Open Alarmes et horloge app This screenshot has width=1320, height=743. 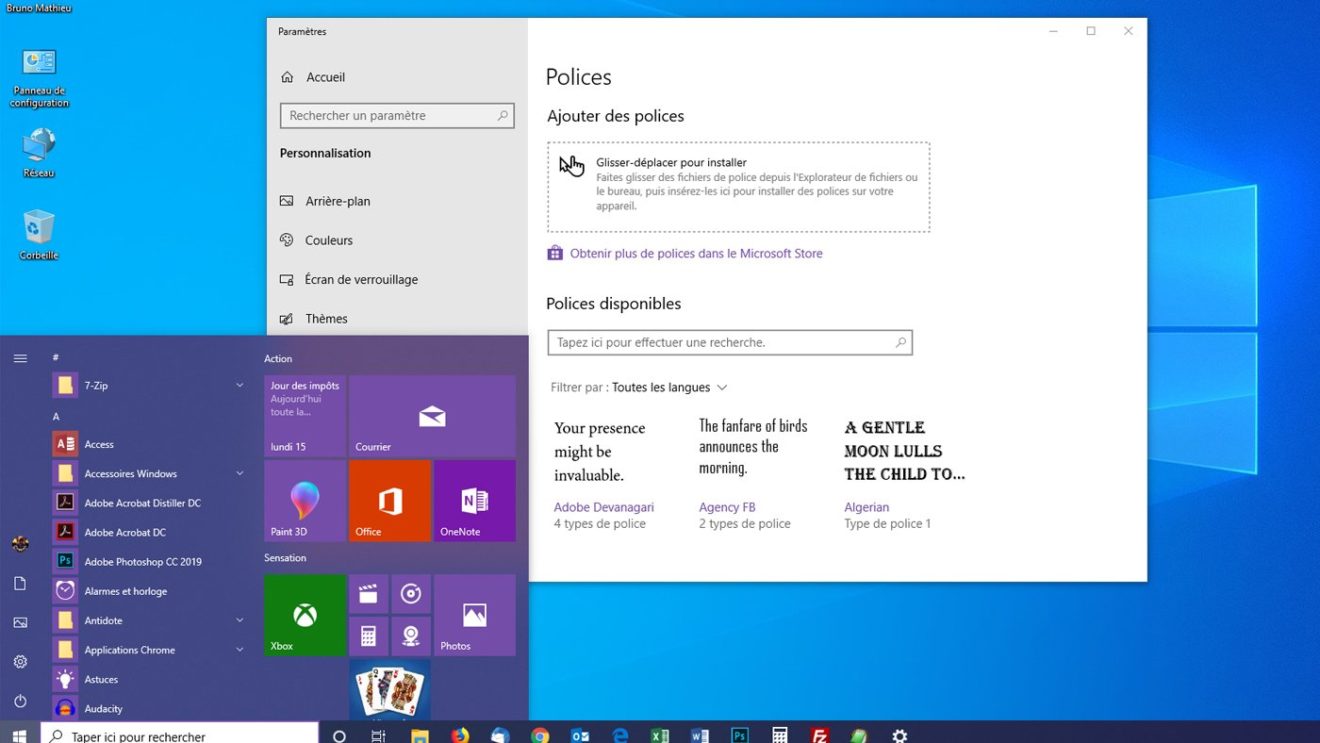150,591
